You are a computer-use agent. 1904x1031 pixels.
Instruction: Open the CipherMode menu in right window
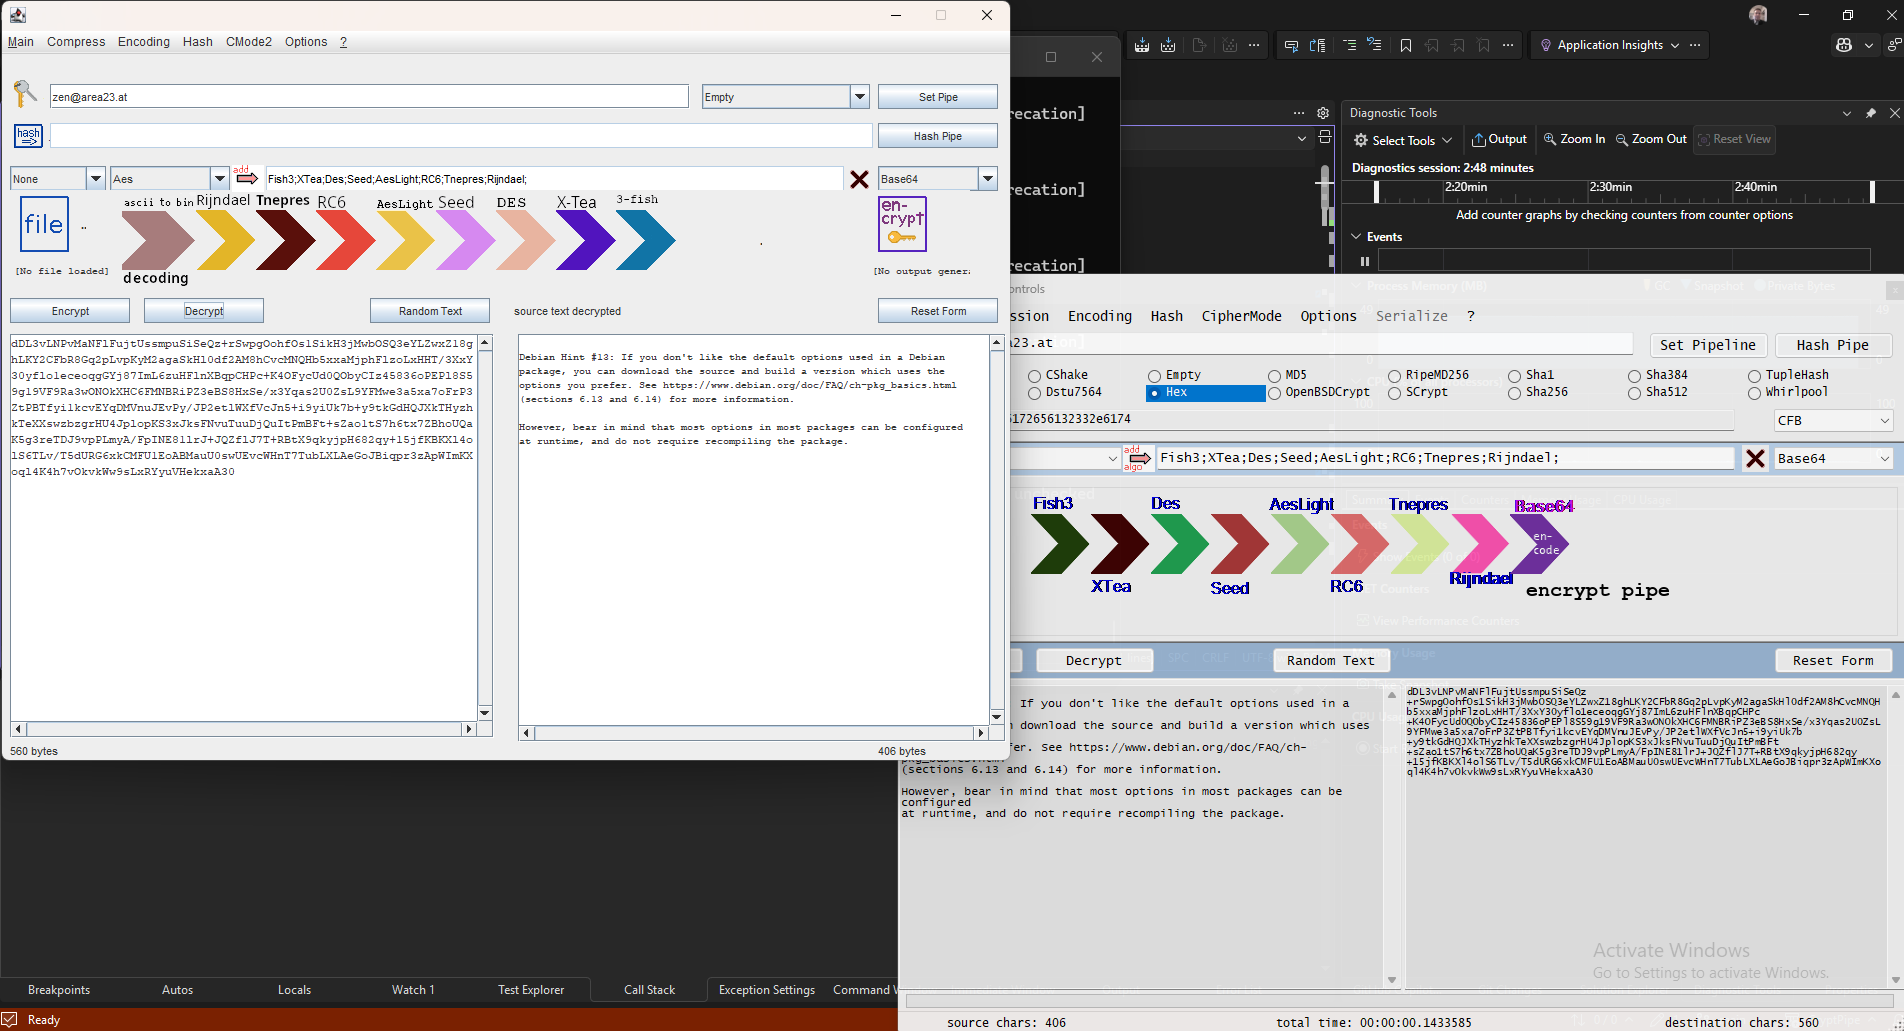[1241, 316]
